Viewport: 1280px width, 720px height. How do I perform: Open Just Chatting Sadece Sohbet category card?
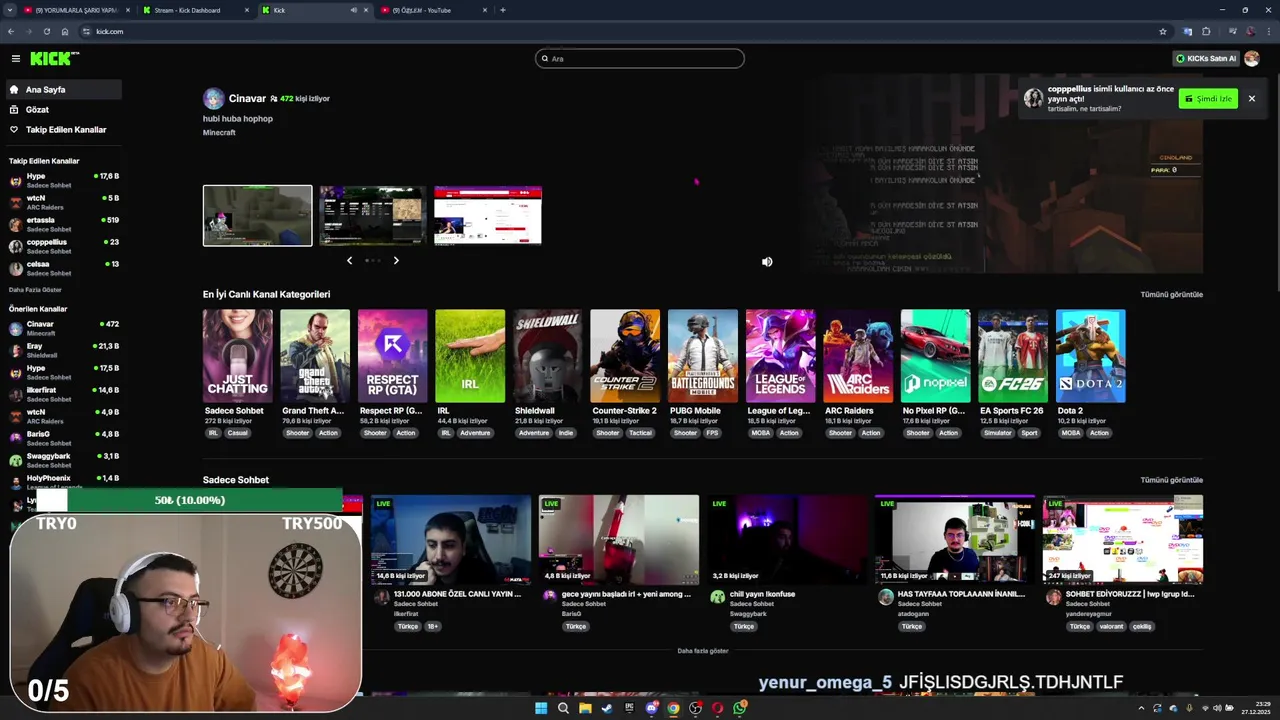click(237, 356)
